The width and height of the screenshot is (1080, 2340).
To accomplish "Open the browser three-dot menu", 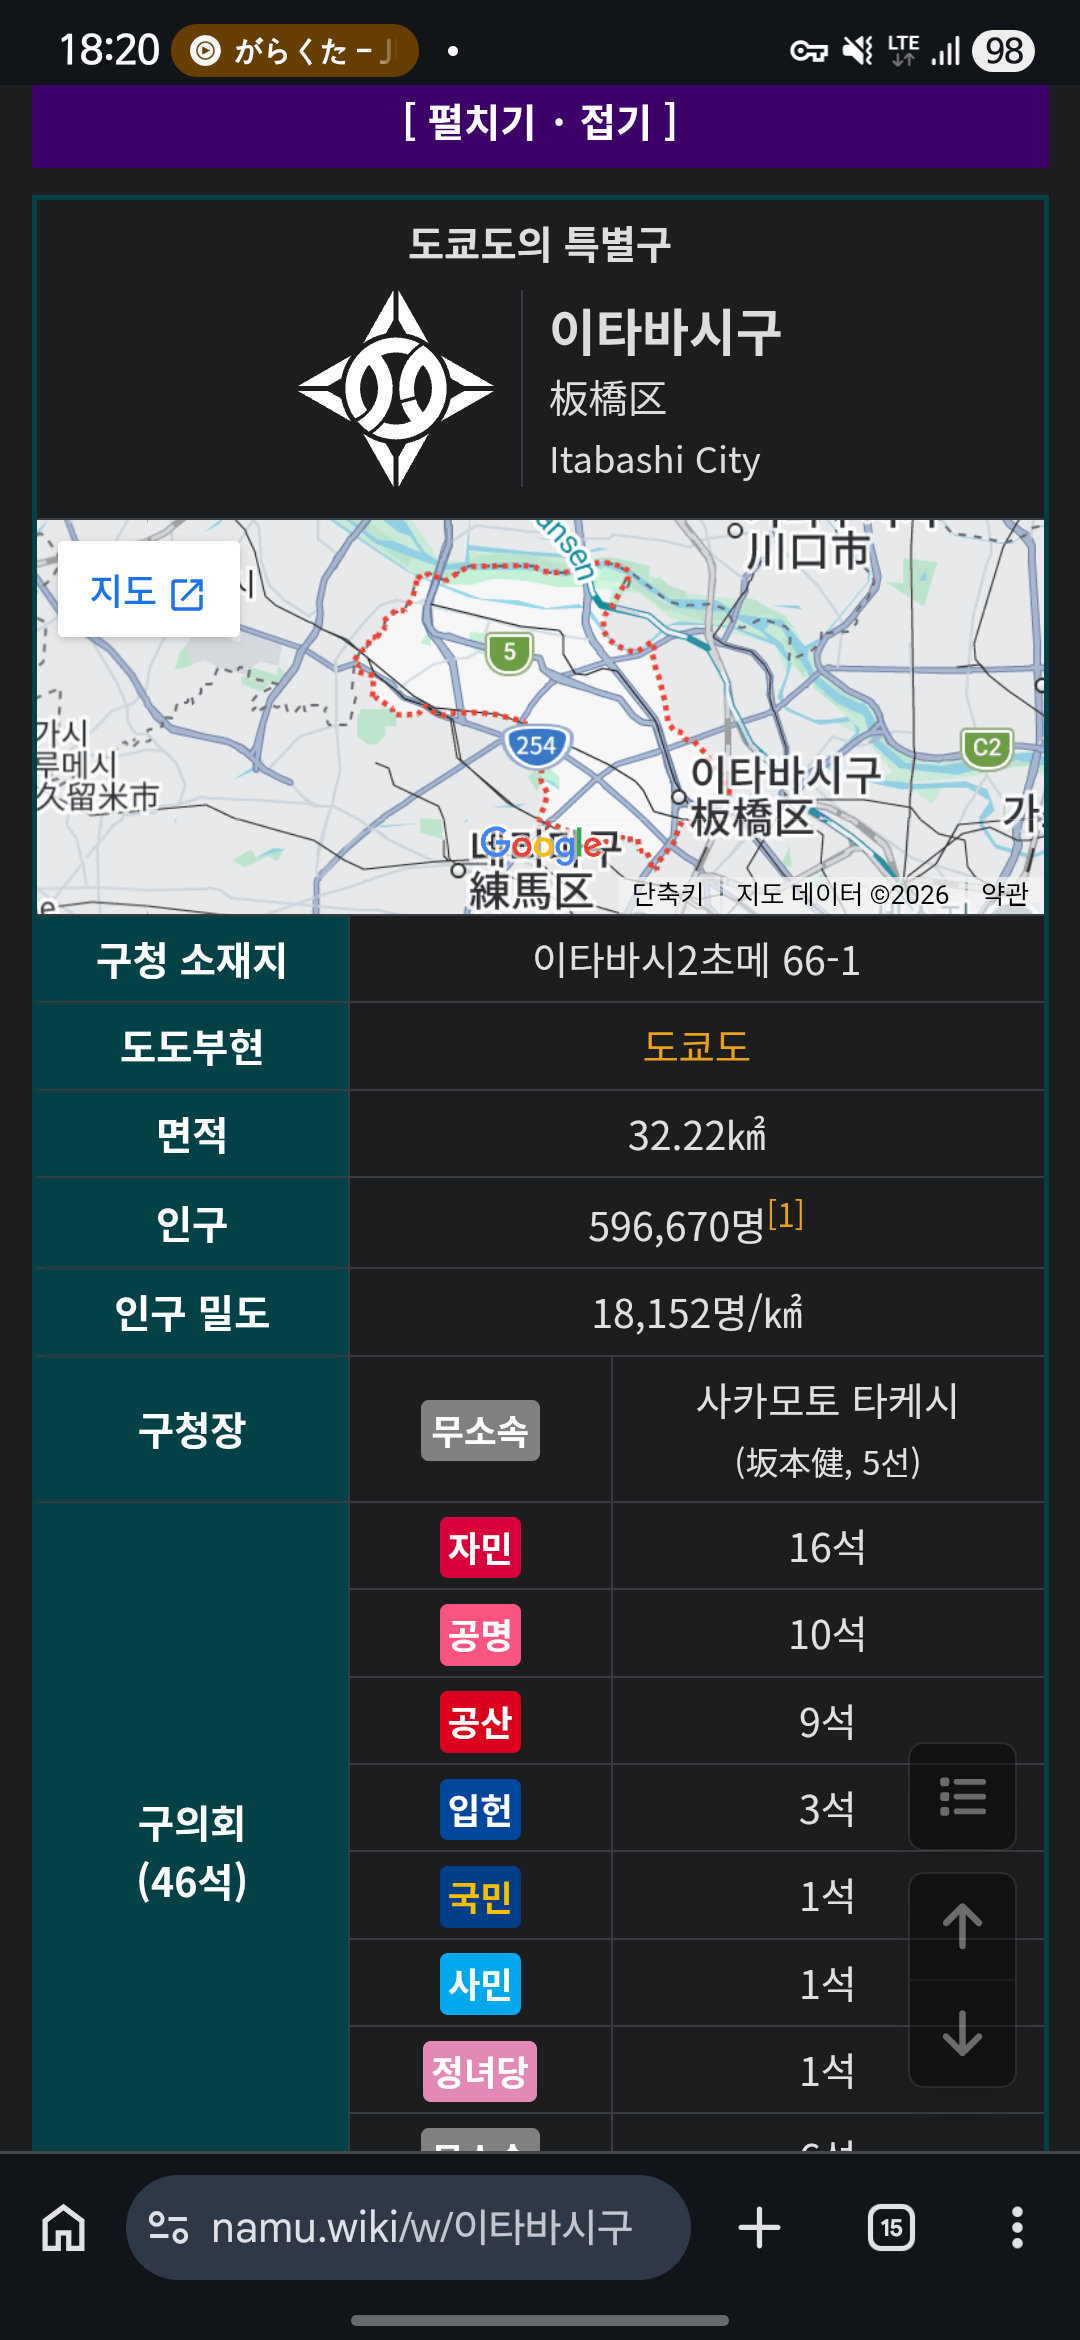I will 1017,2228.
